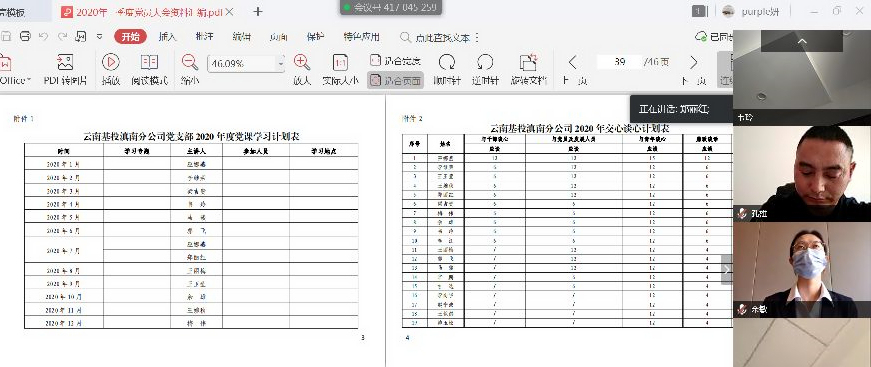
Task: Go to previous page with left chevron
Action: [x=574, y=62]
